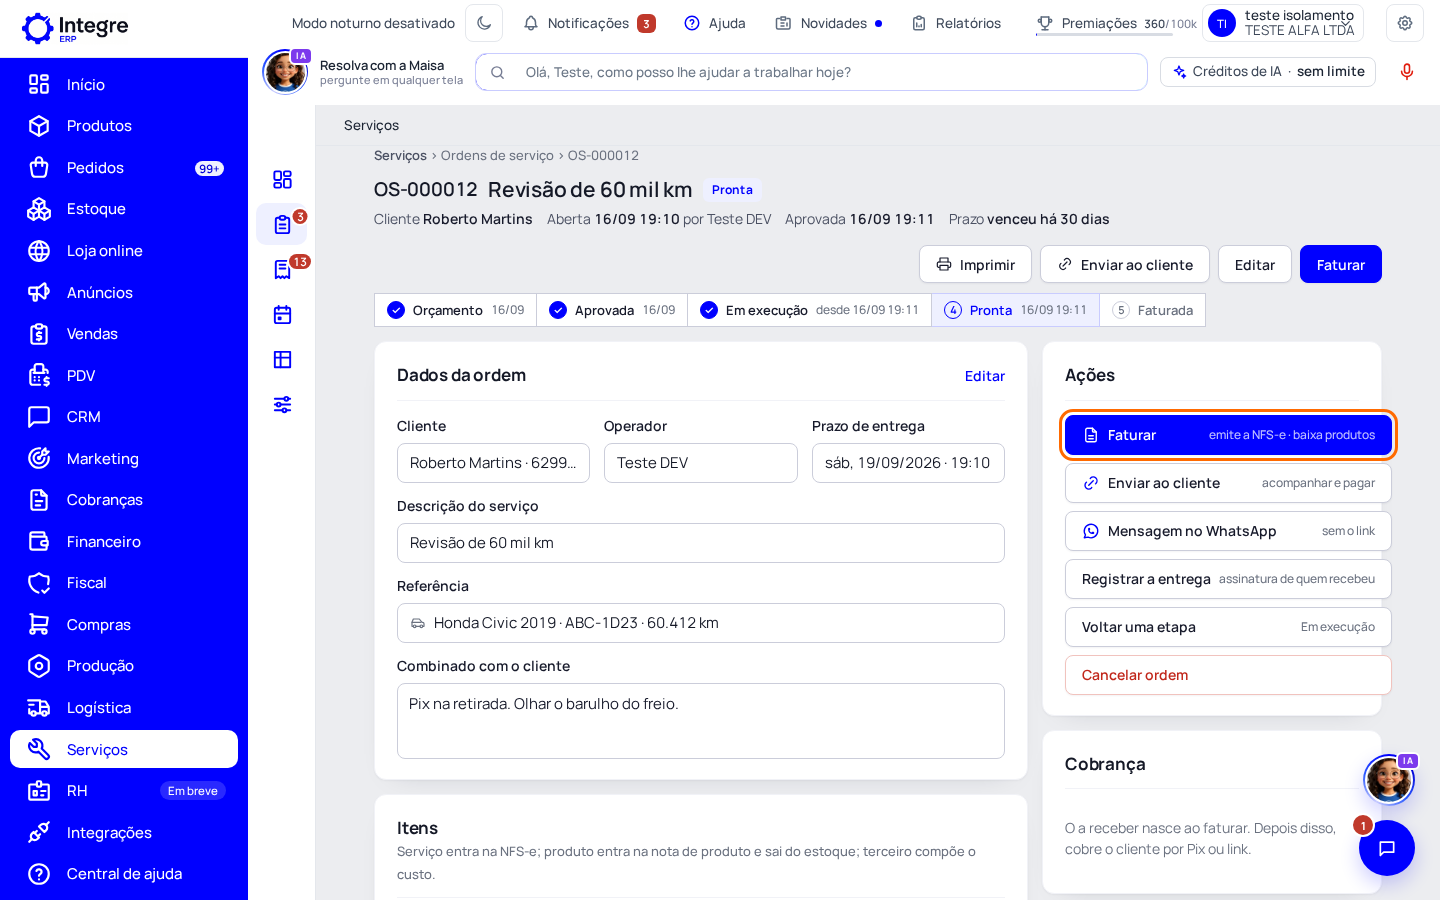Image resolution: width=1440 pixels, height=900 pixels.
Task: Open Pedidos in the sidebar
Action: 124,168
